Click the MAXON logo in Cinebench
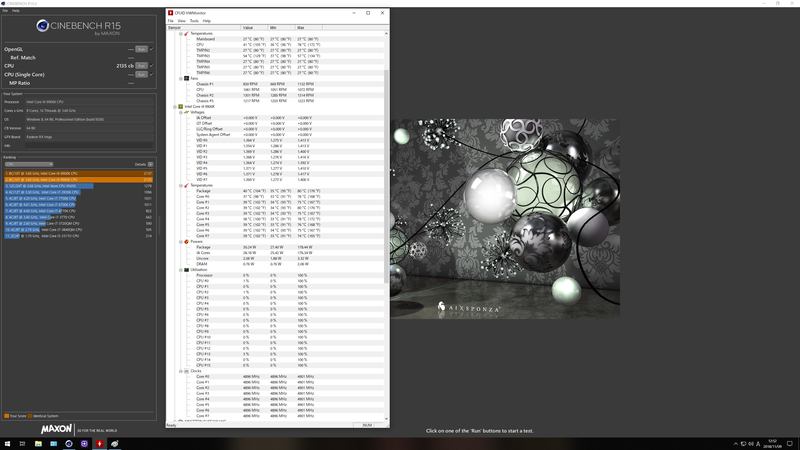The width and height of the screenshot is (800, 450). click(x=56, y=429)
